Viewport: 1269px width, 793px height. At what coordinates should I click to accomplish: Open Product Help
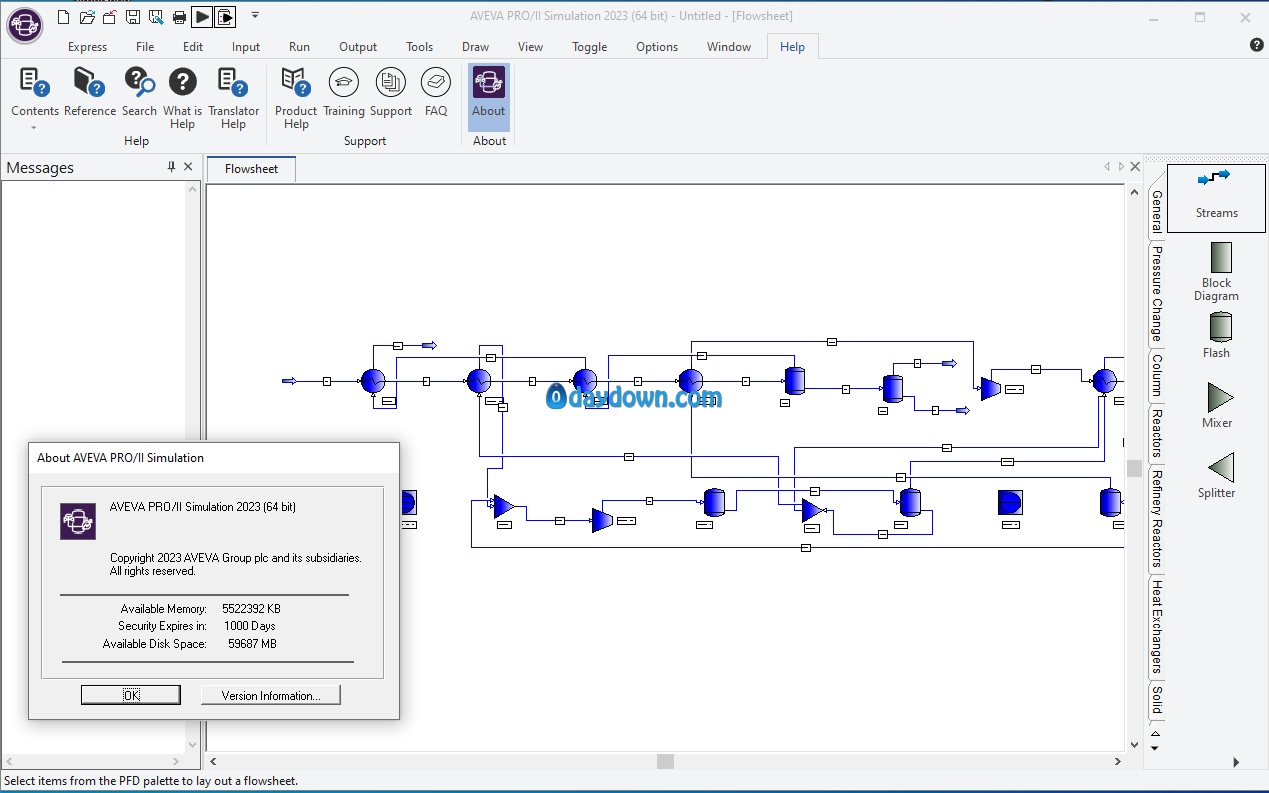click(296, 98)
